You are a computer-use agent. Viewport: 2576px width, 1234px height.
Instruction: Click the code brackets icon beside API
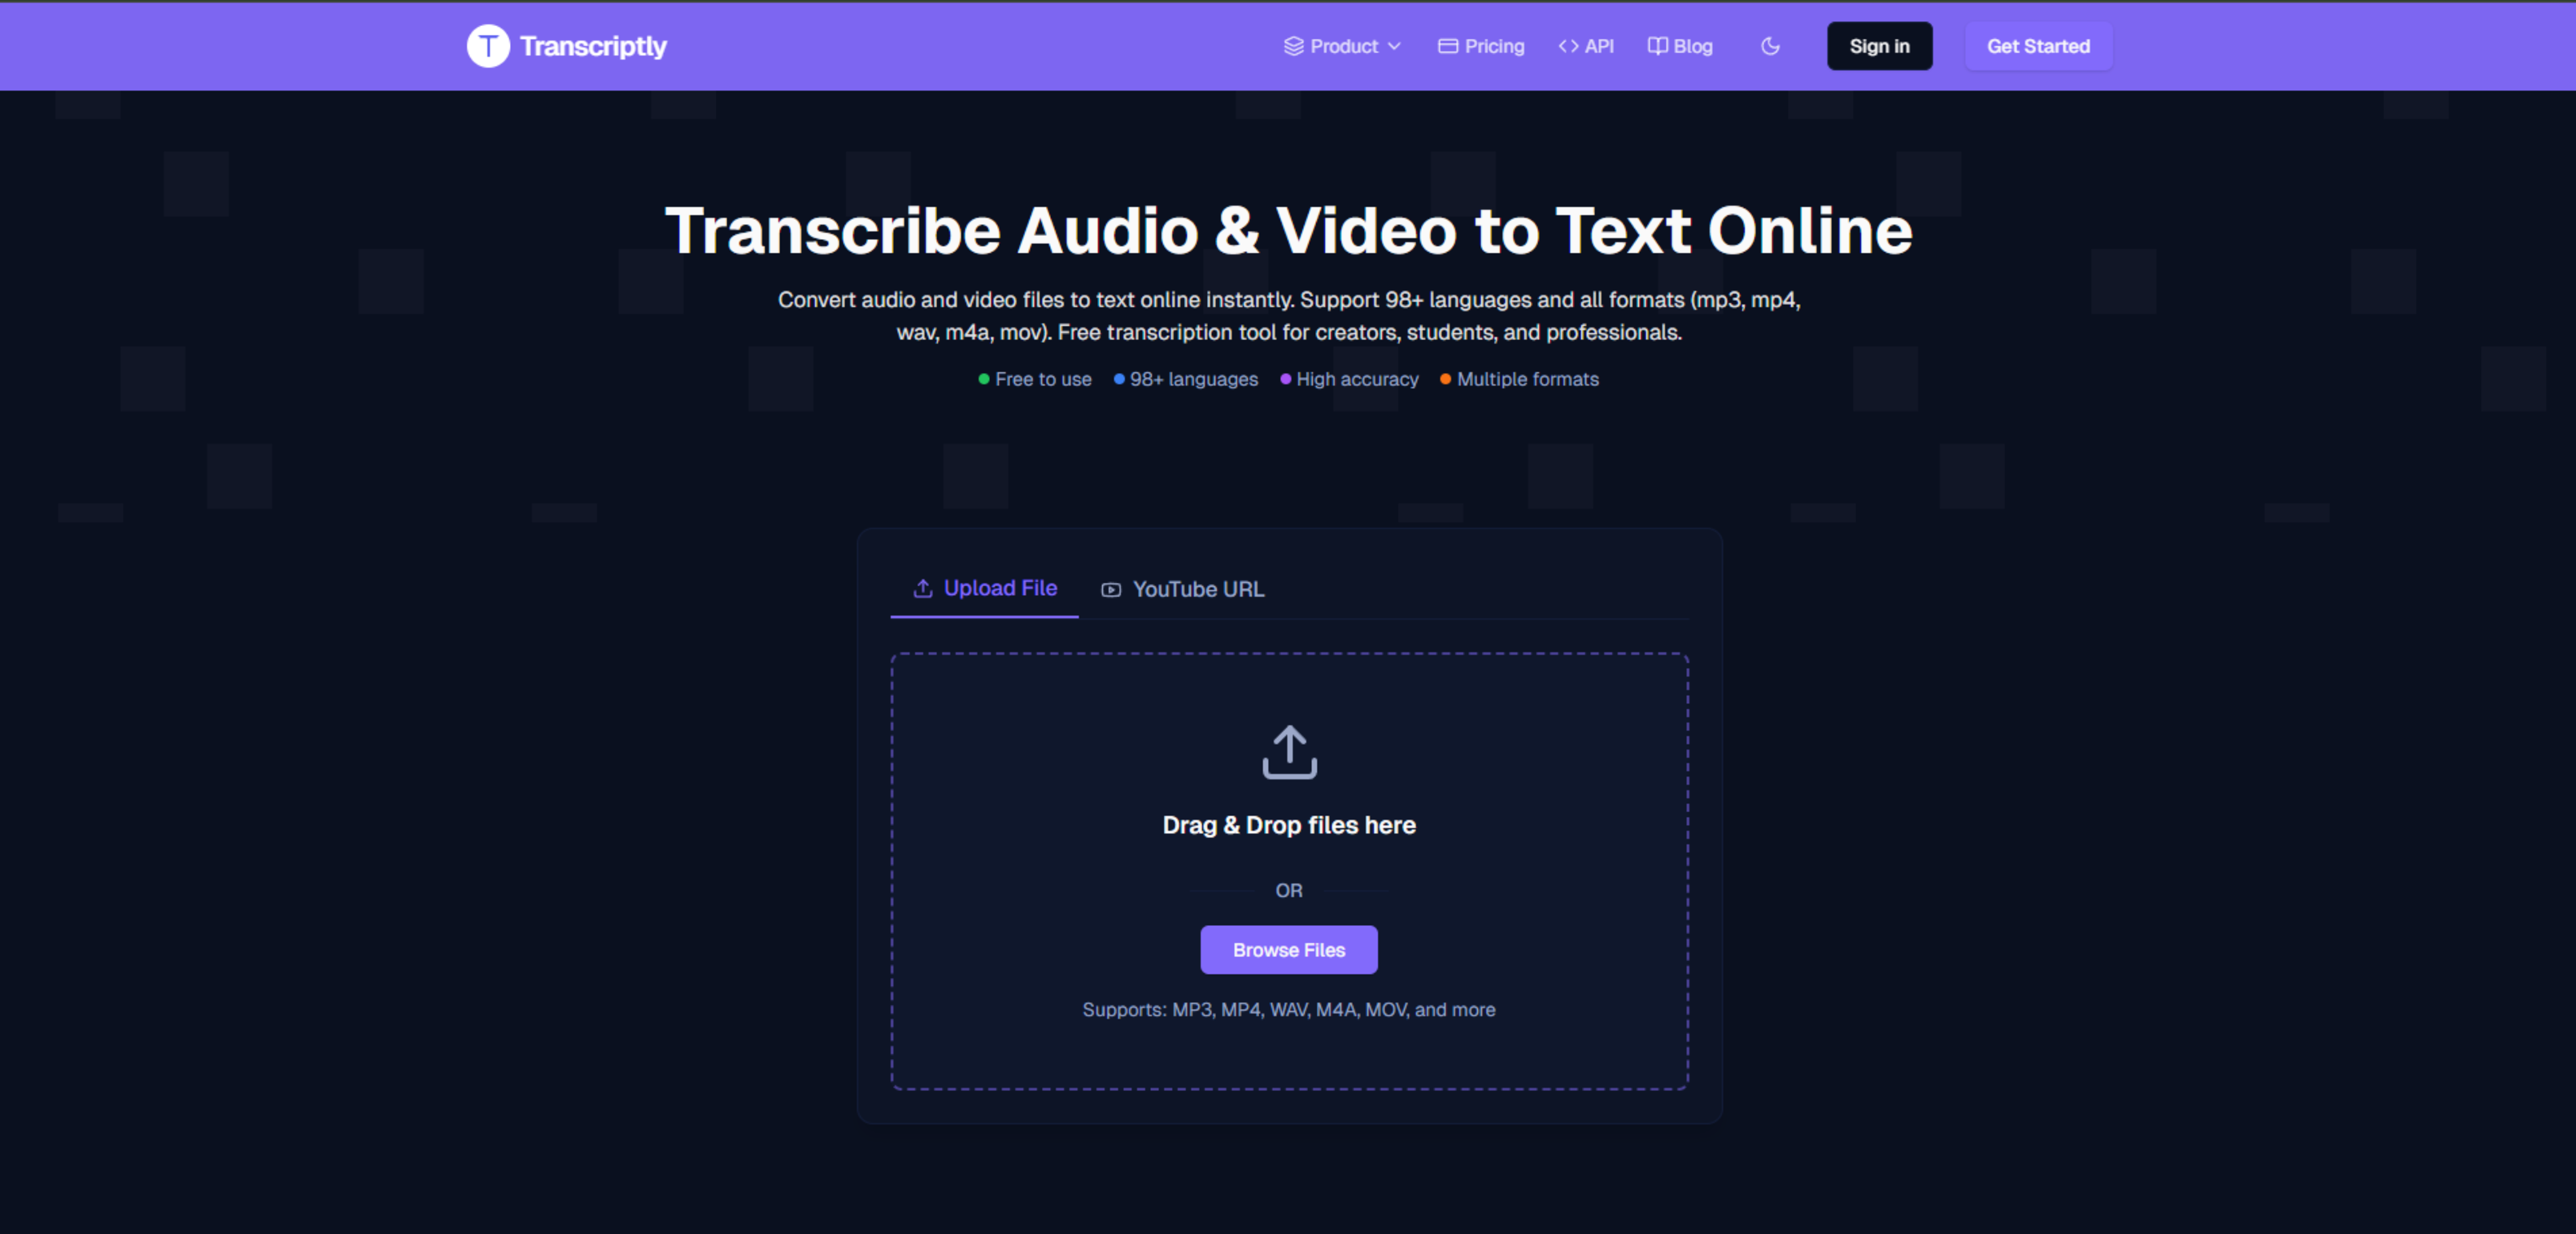[1568, 46]
